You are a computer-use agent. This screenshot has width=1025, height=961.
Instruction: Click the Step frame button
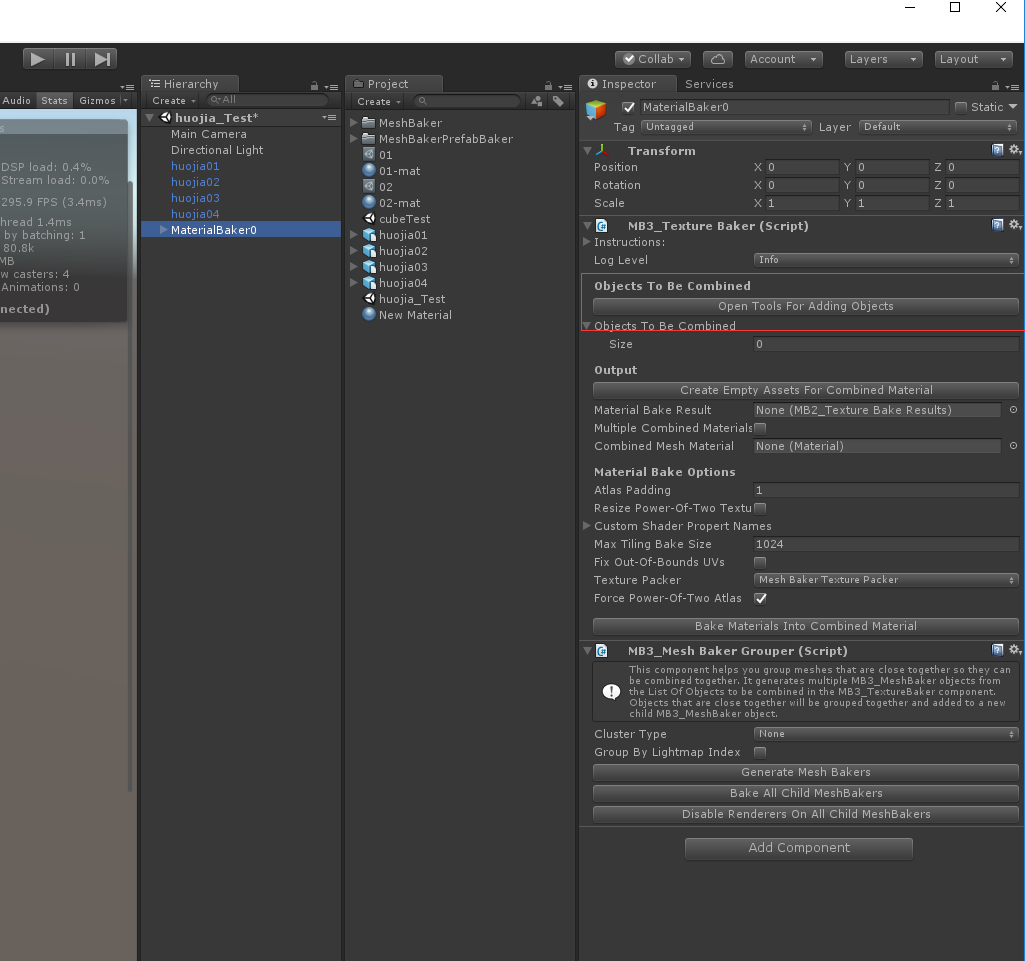pyautogui.click(x=102, y=58)
